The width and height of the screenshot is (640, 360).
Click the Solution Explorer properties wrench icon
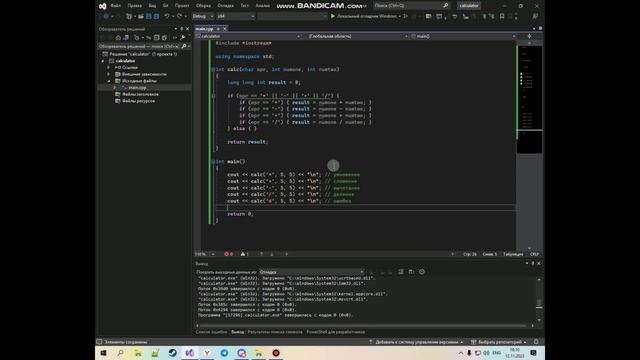[182, 38]
